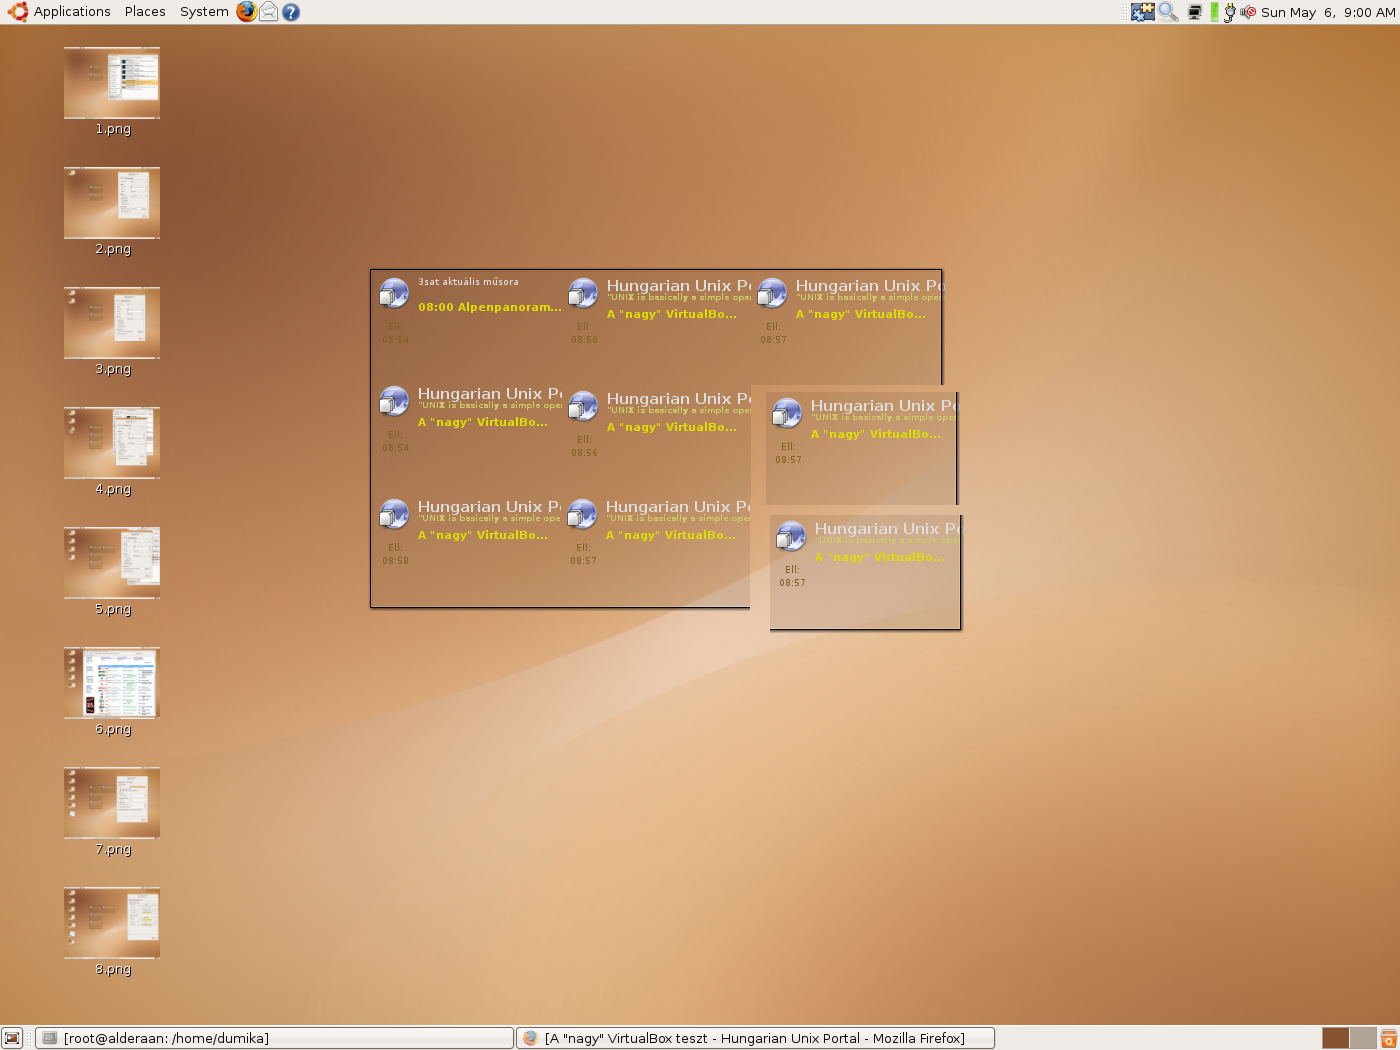Click the Sun May 6 clock

(1327, 12)
